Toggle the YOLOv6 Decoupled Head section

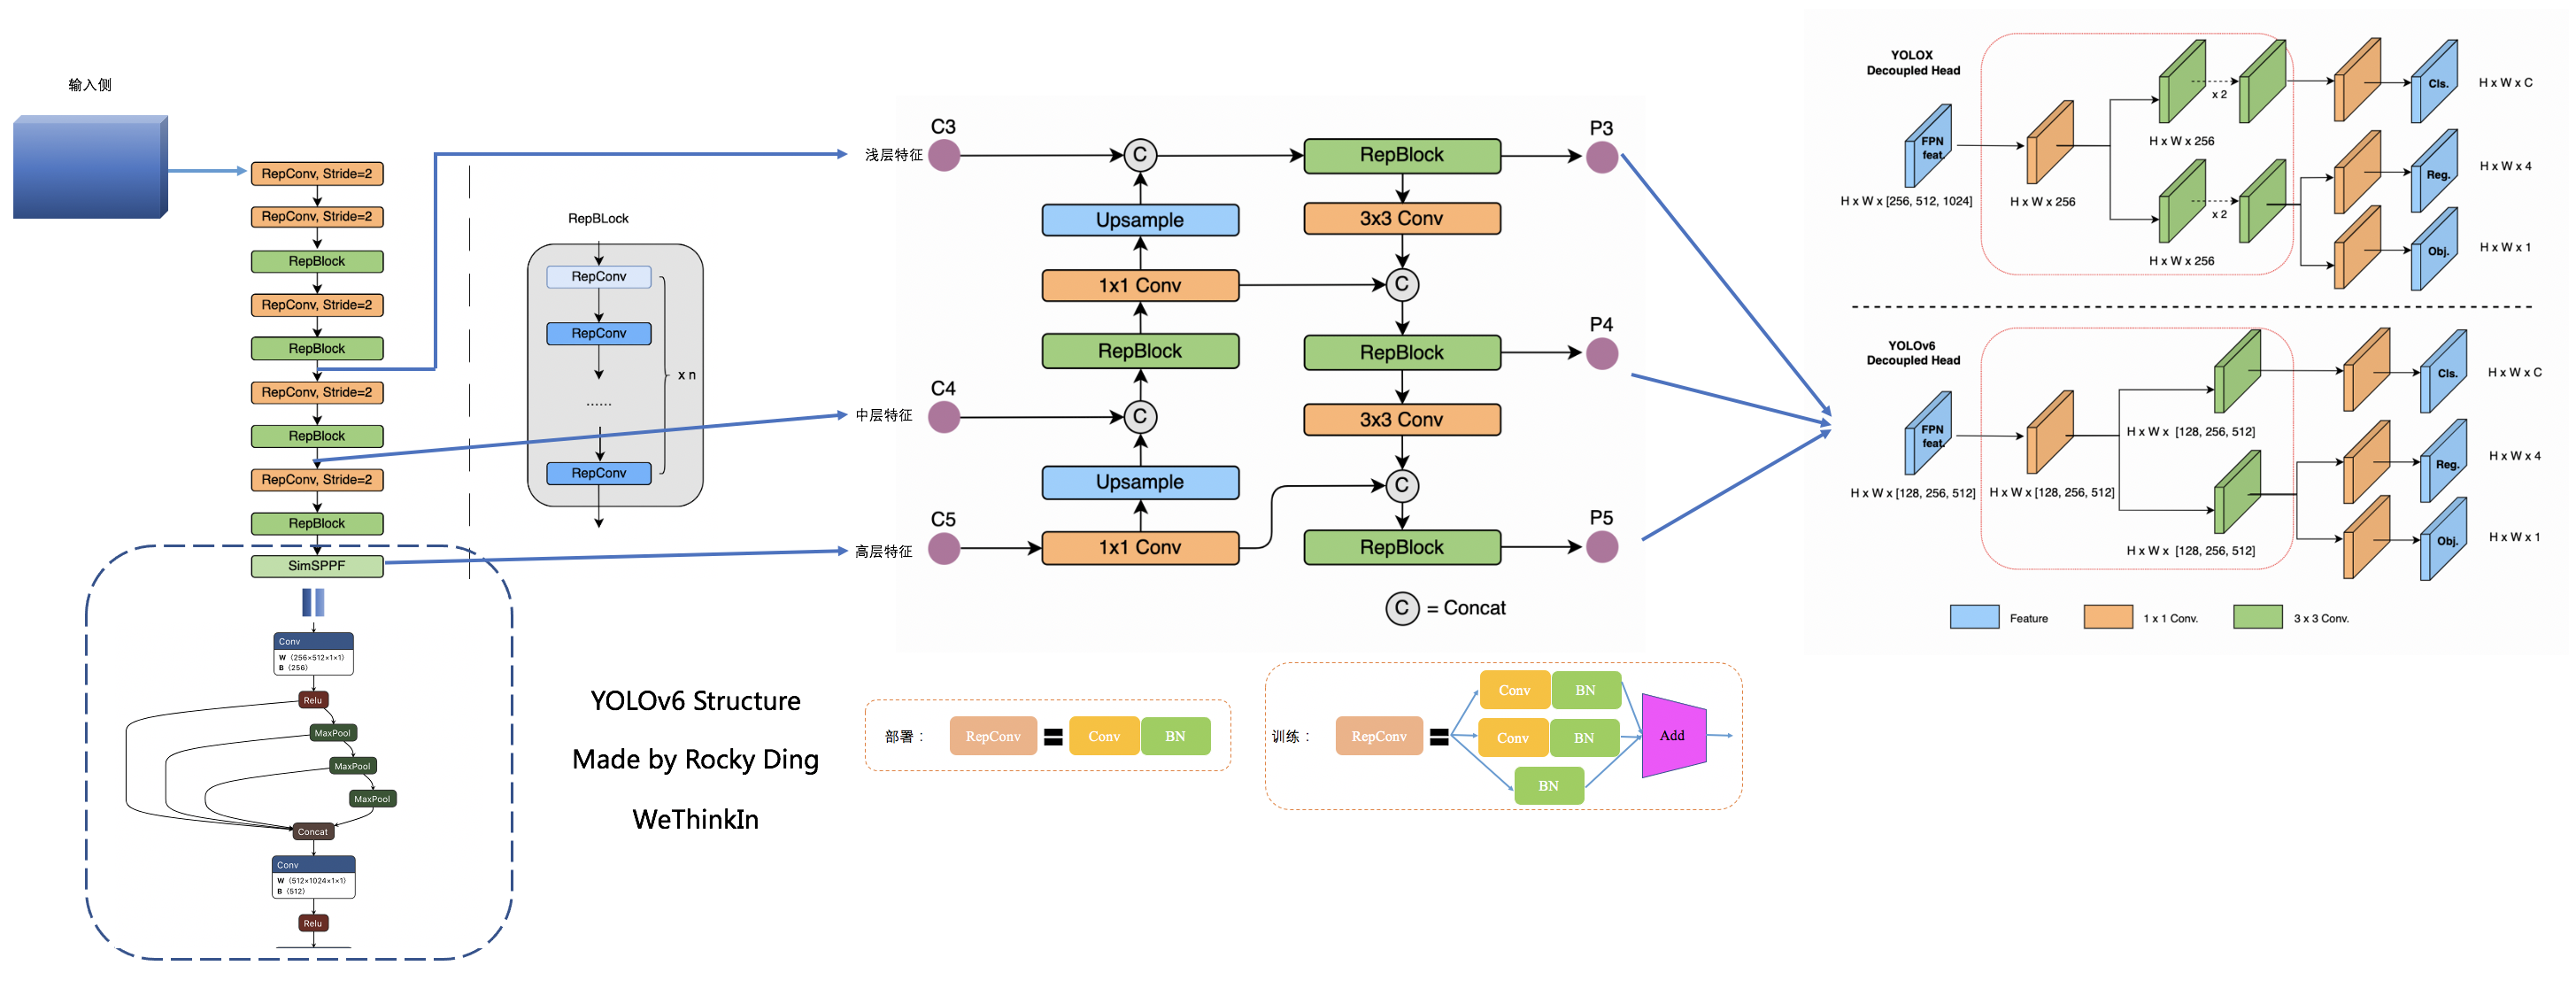tap(1887, 353)
